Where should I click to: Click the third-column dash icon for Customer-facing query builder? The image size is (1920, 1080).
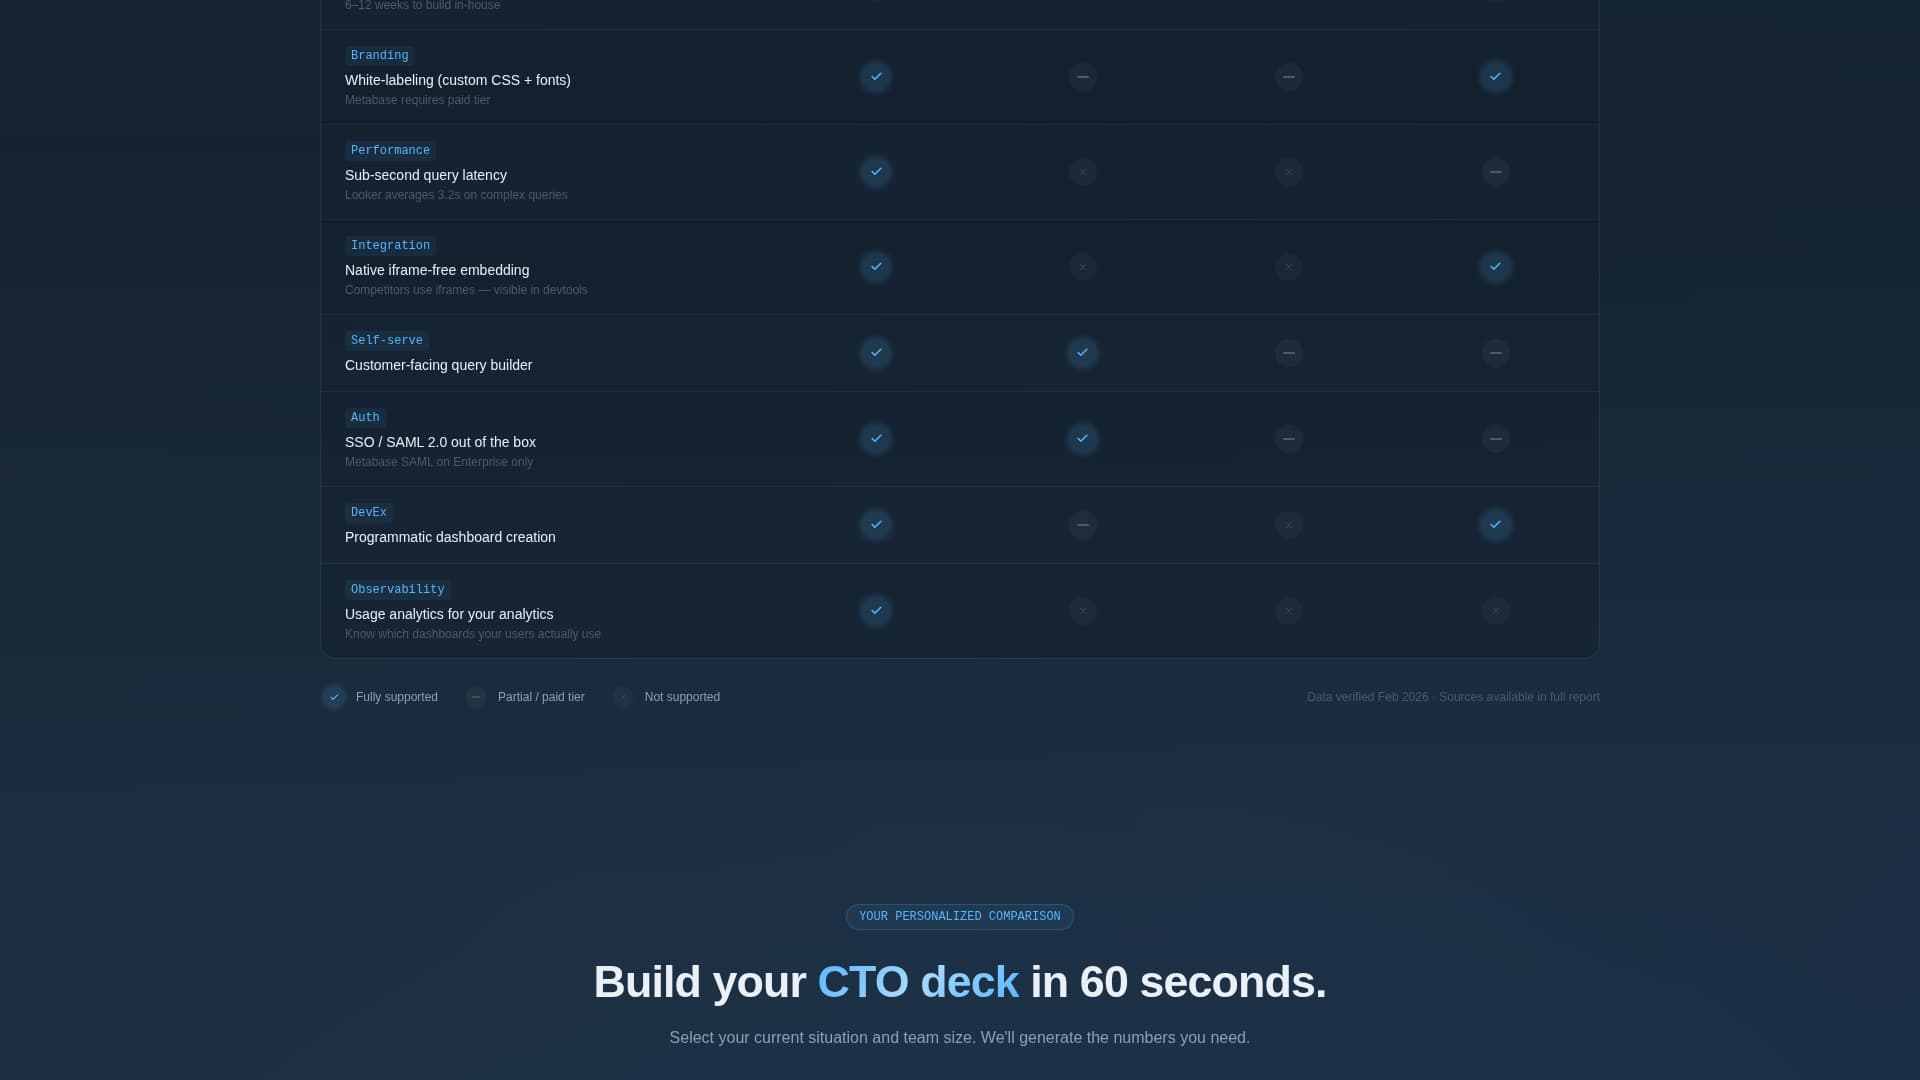tap(1288, 353)
